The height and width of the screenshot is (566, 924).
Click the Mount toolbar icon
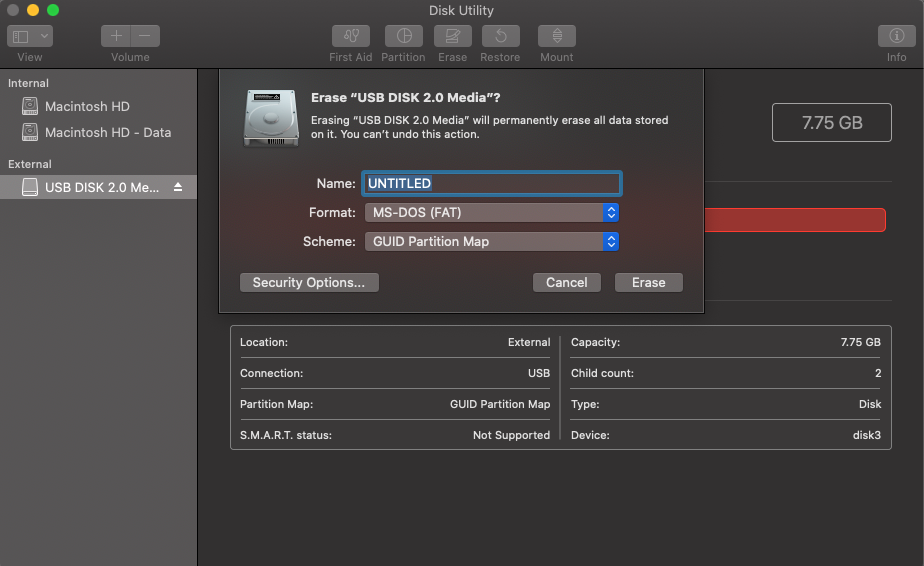[556, 36]
